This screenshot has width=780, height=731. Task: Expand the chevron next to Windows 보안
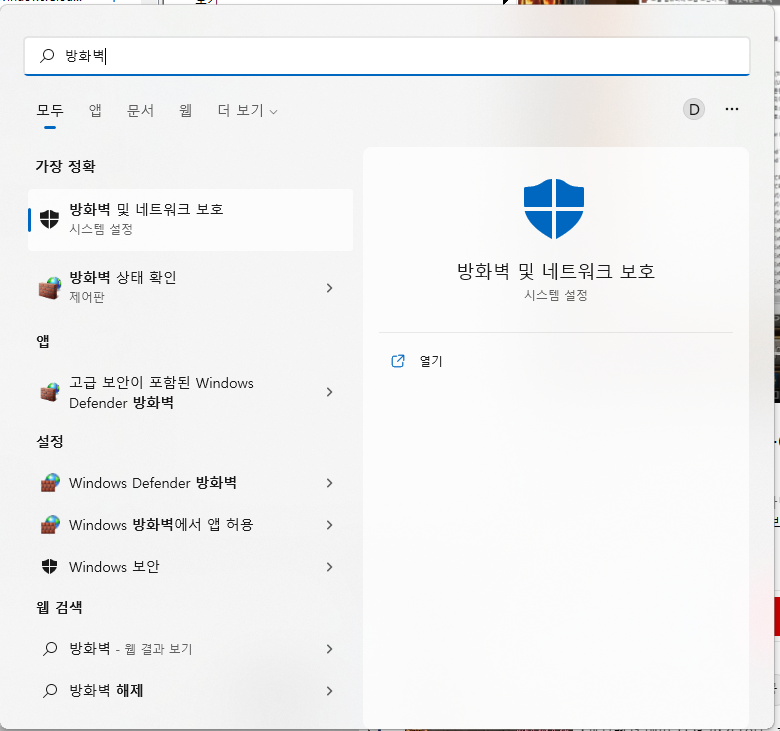coord(329,567)
